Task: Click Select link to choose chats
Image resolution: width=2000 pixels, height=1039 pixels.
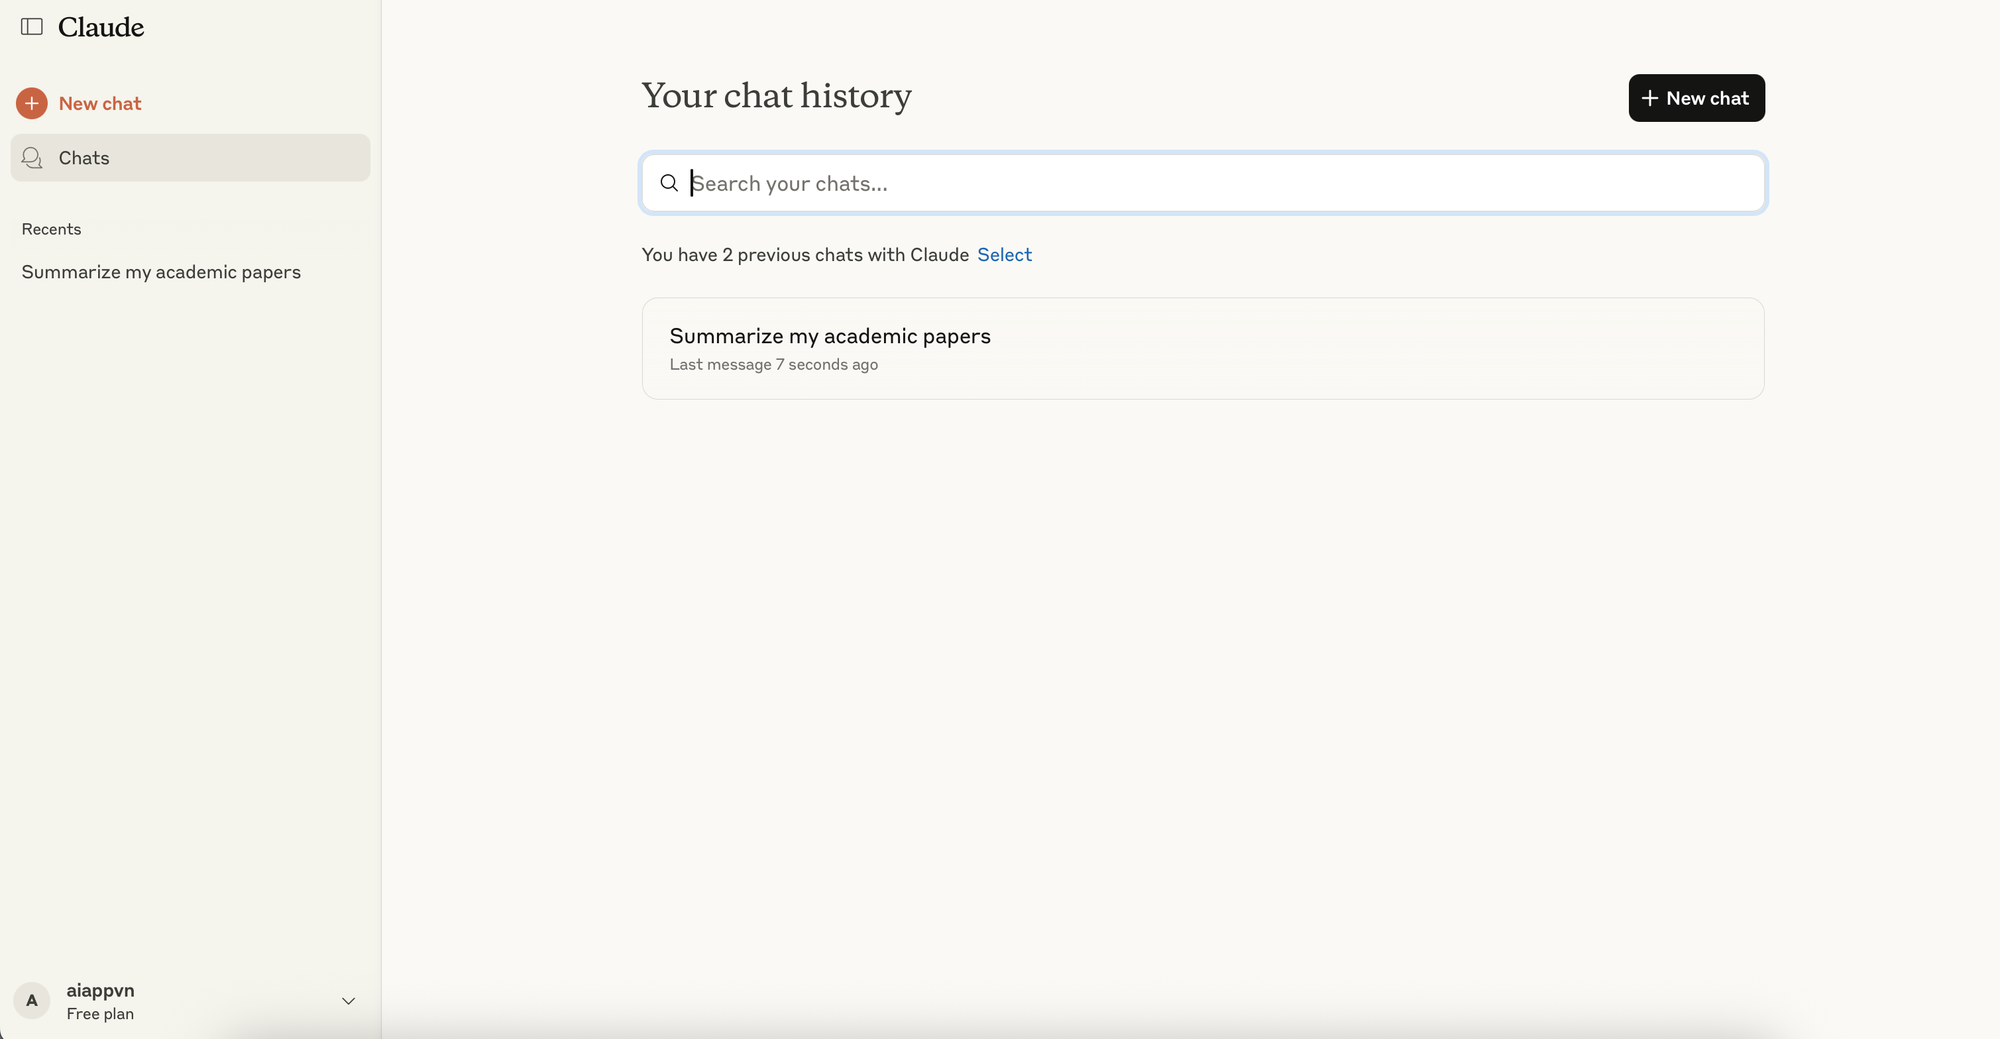Action: click(x=1004, y=255)
